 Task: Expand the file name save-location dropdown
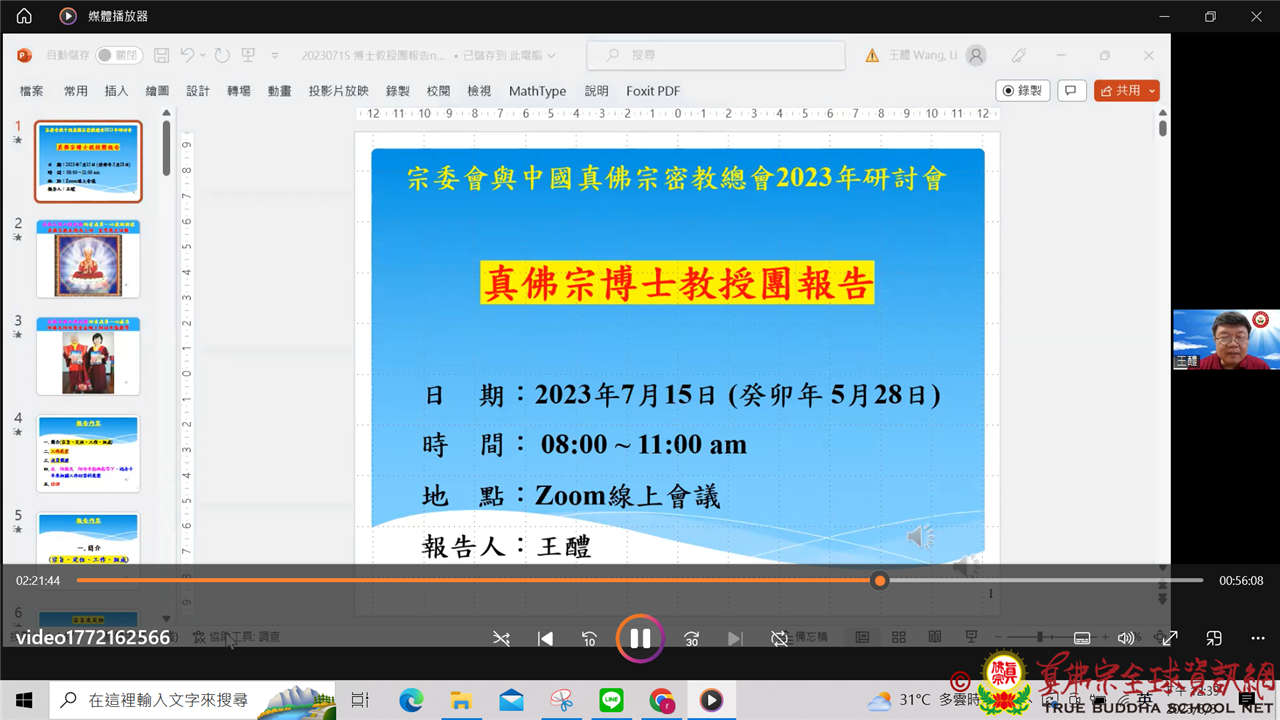point(551,56)
